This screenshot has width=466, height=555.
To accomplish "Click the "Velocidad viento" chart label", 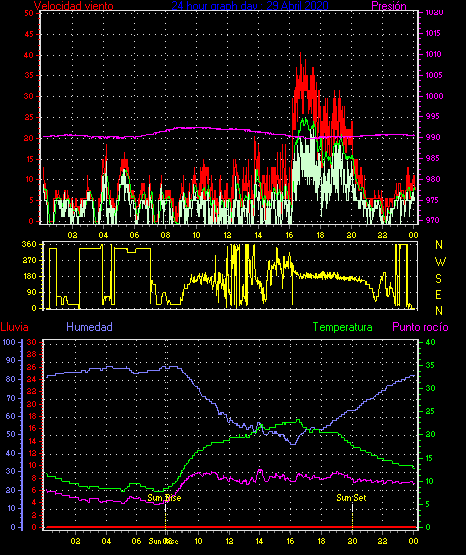I will [74, 6].
